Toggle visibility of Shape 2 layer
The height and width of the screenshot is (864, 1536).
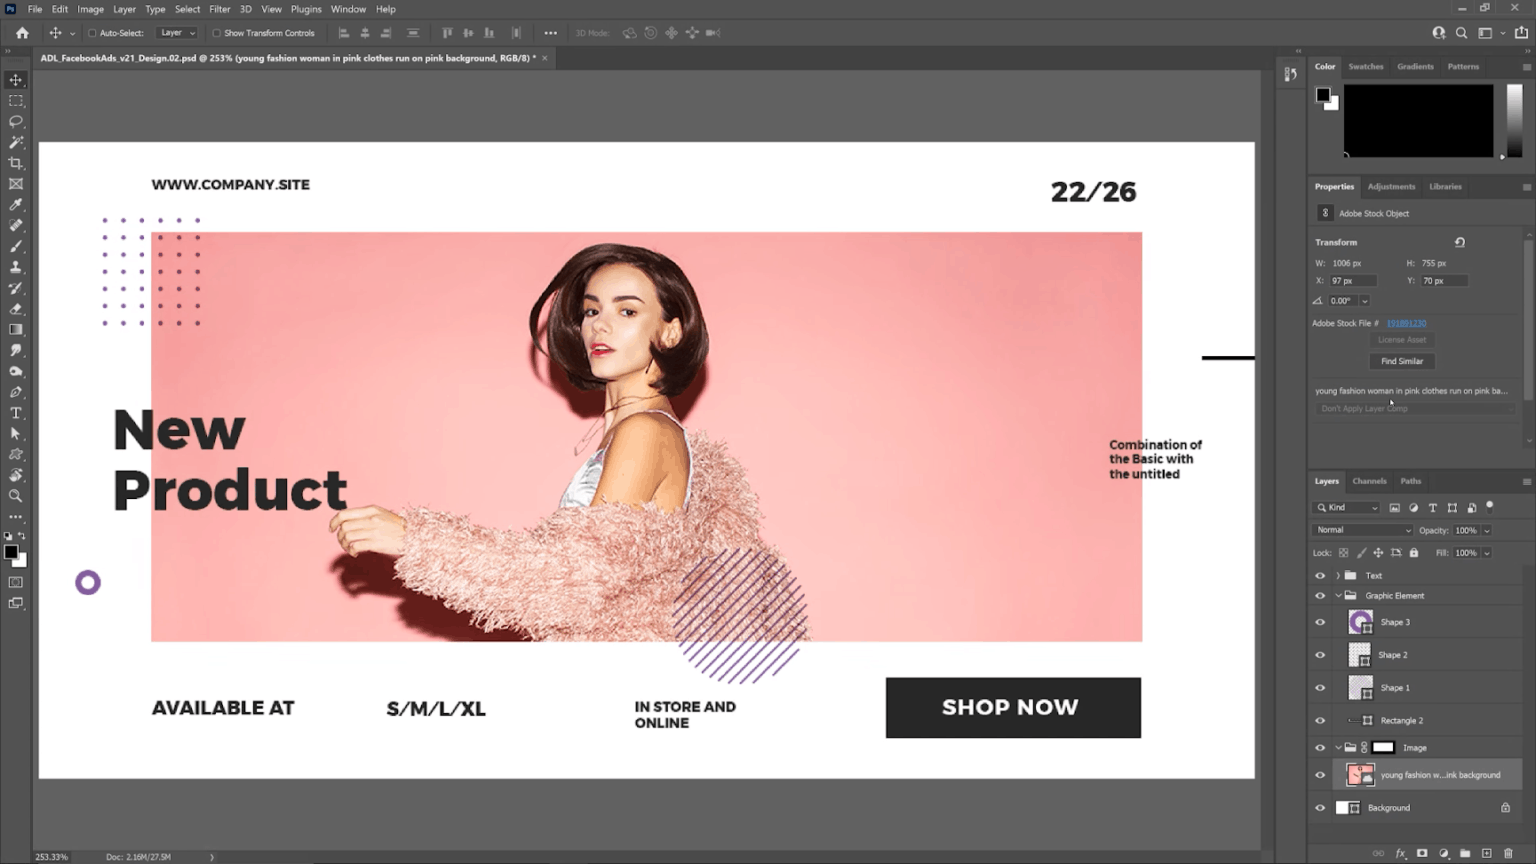click(1320, 654)
